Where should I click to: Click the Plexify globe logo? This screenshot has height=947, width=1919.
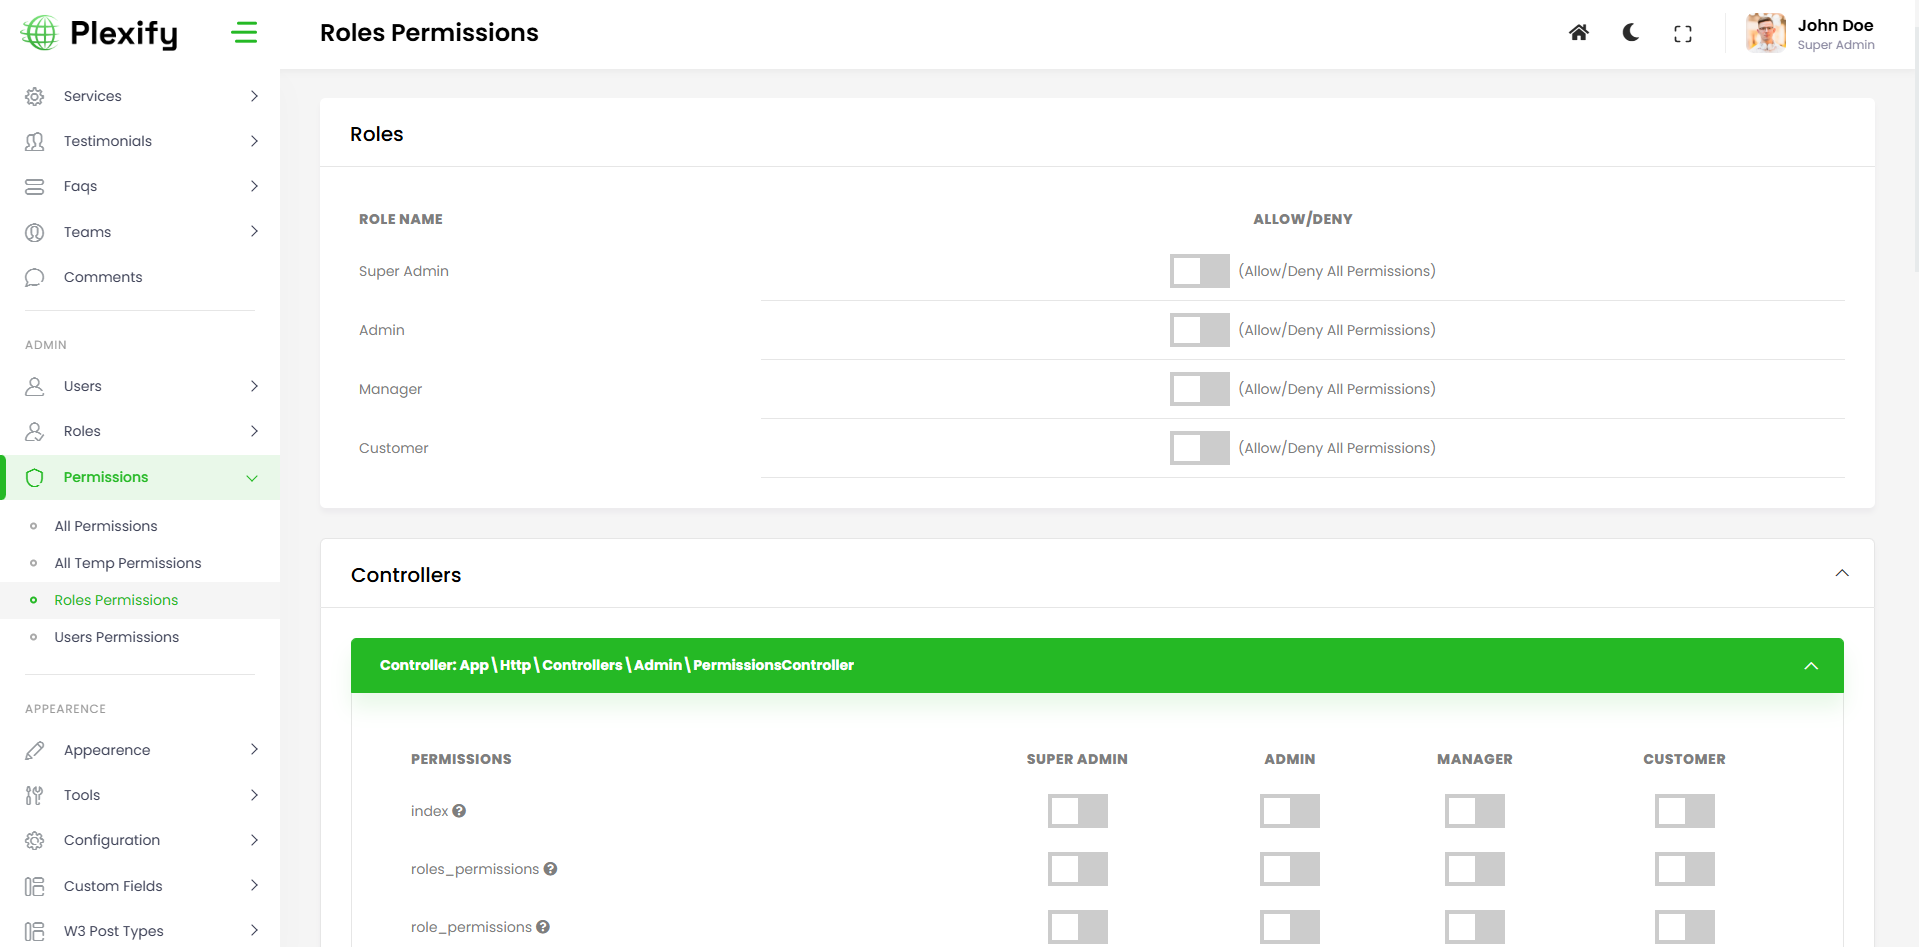coord(40,33)
